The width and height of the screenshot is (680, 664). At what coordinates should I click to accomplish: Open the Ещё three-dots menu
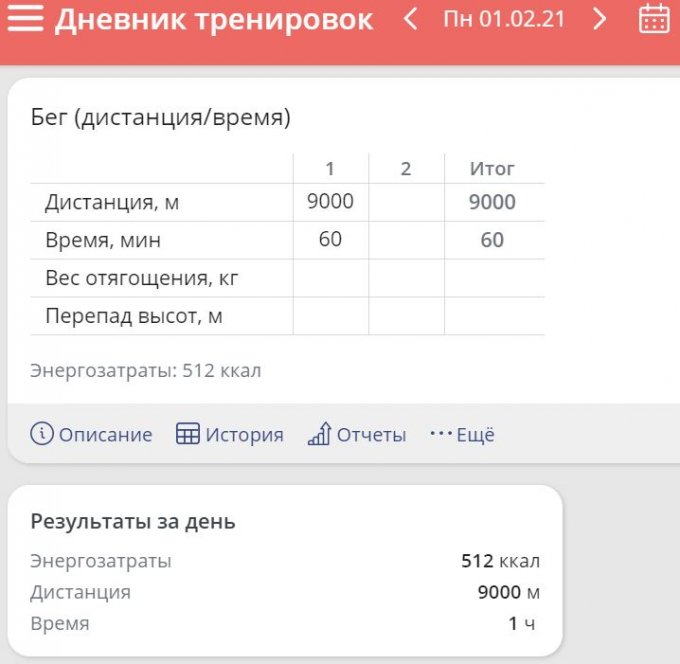(462, 434)
